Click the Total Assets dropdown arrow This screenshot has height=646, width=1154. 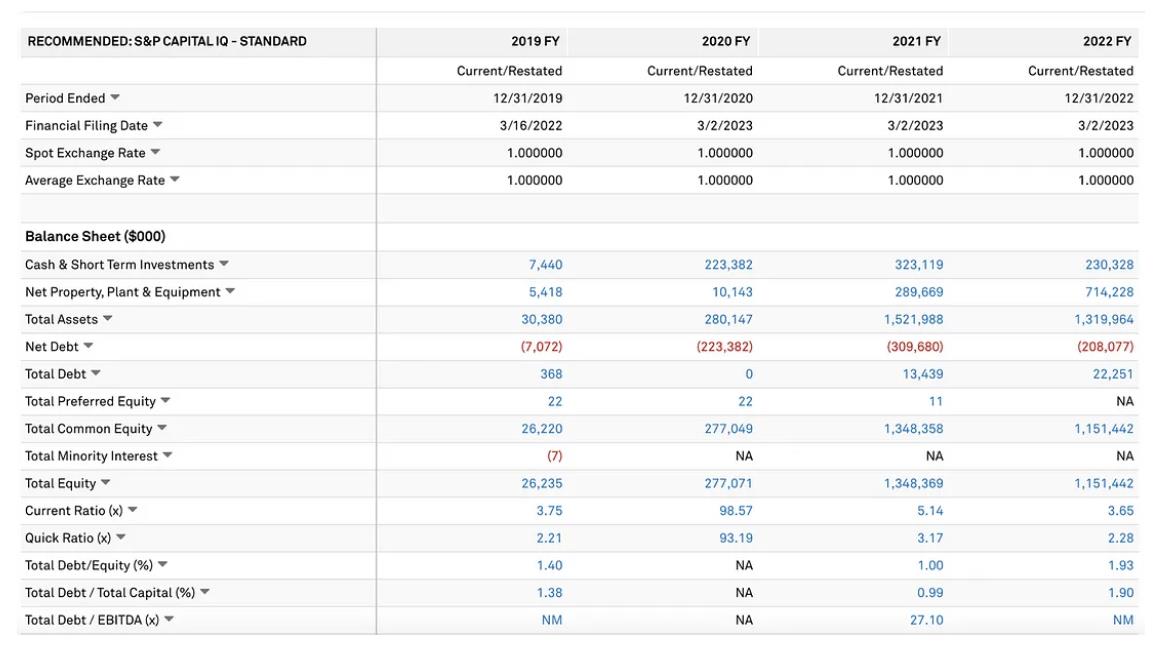click(x=108, y=319)
